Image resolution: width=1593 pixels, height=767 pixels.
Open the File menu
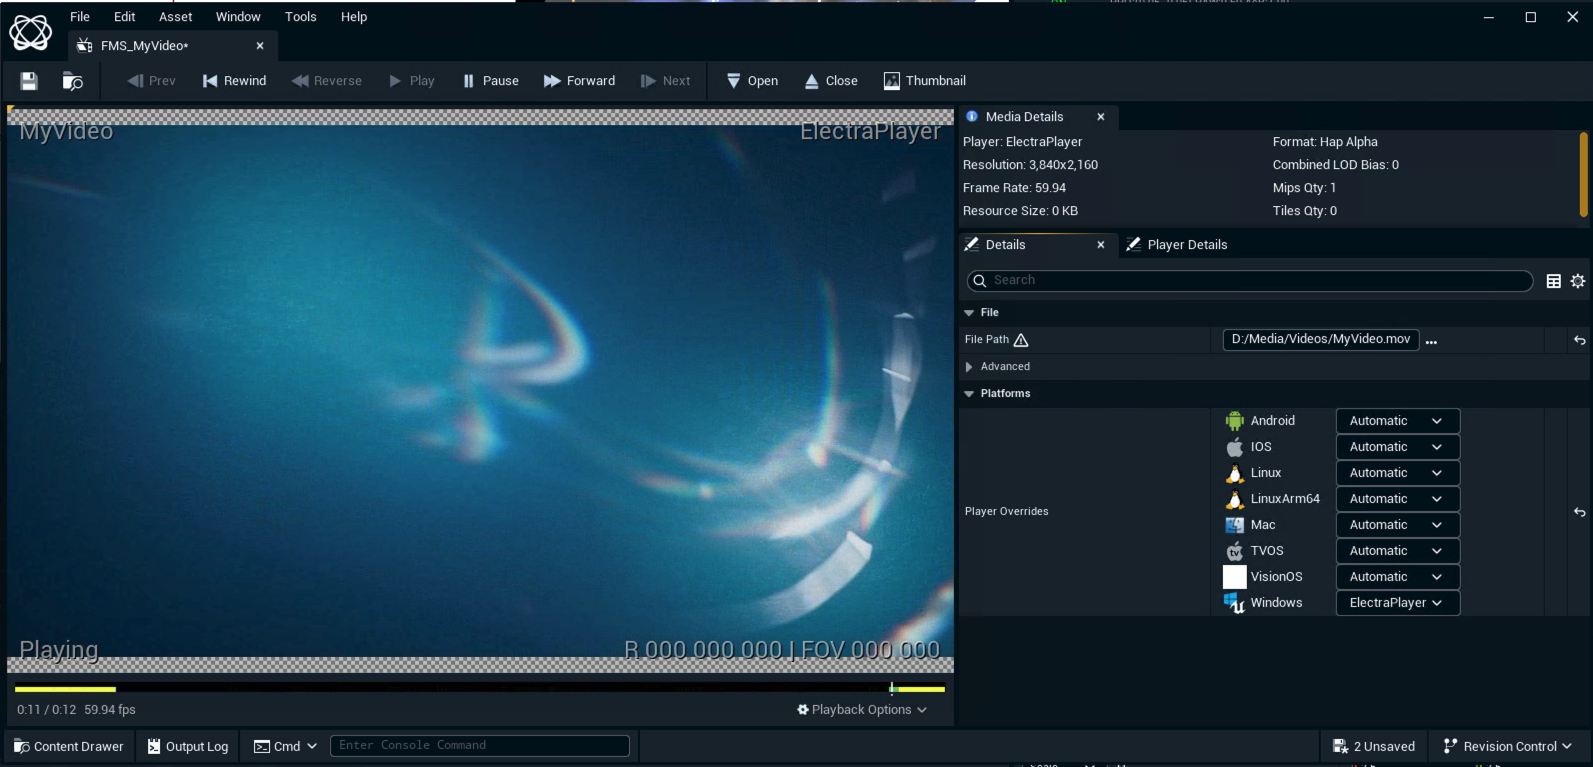coord(80,17)
